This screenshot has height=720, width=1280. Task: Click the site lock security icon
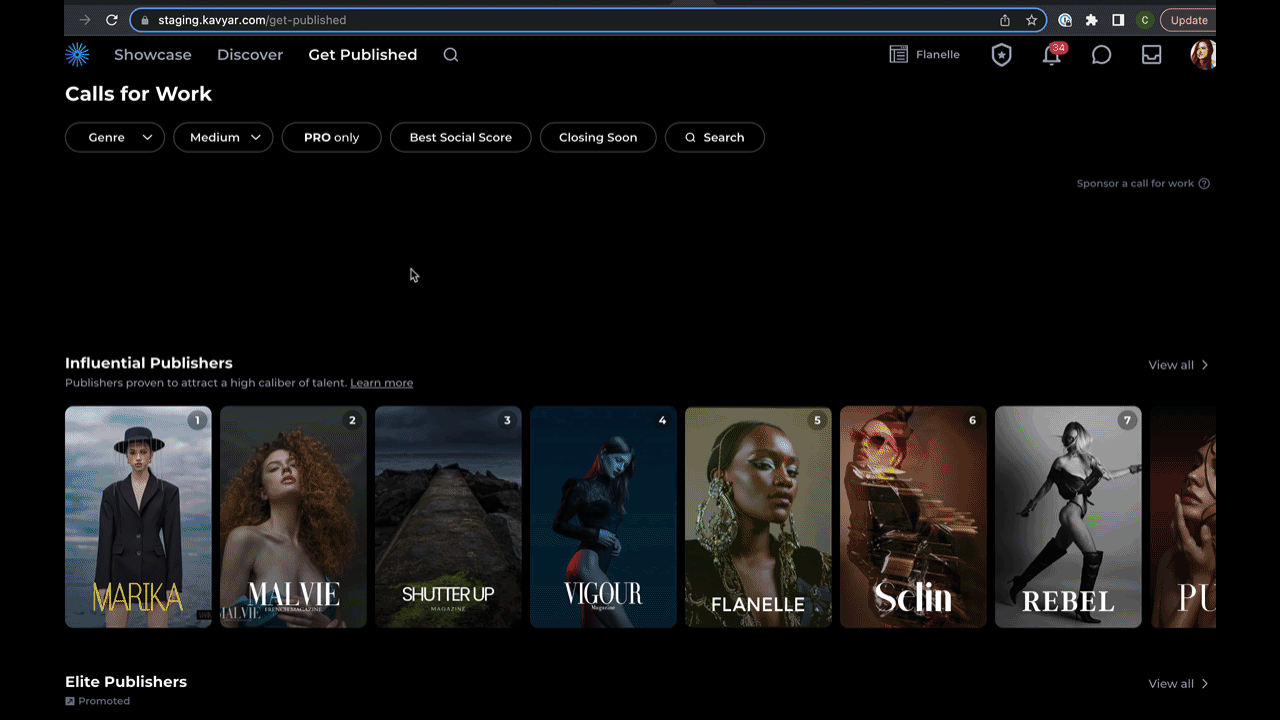pos(145,20)
